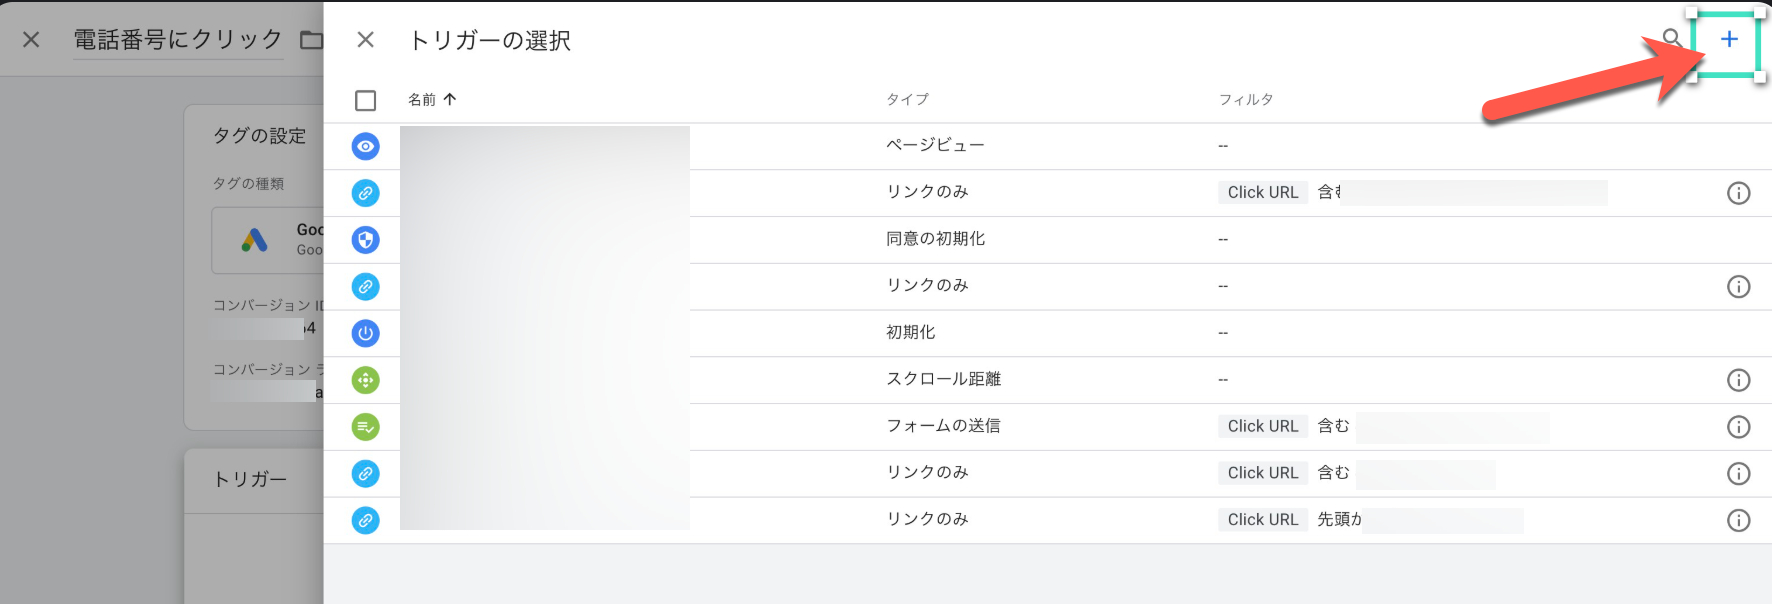
Task: Click the フィルタ column header
Action: point(1245,100)
